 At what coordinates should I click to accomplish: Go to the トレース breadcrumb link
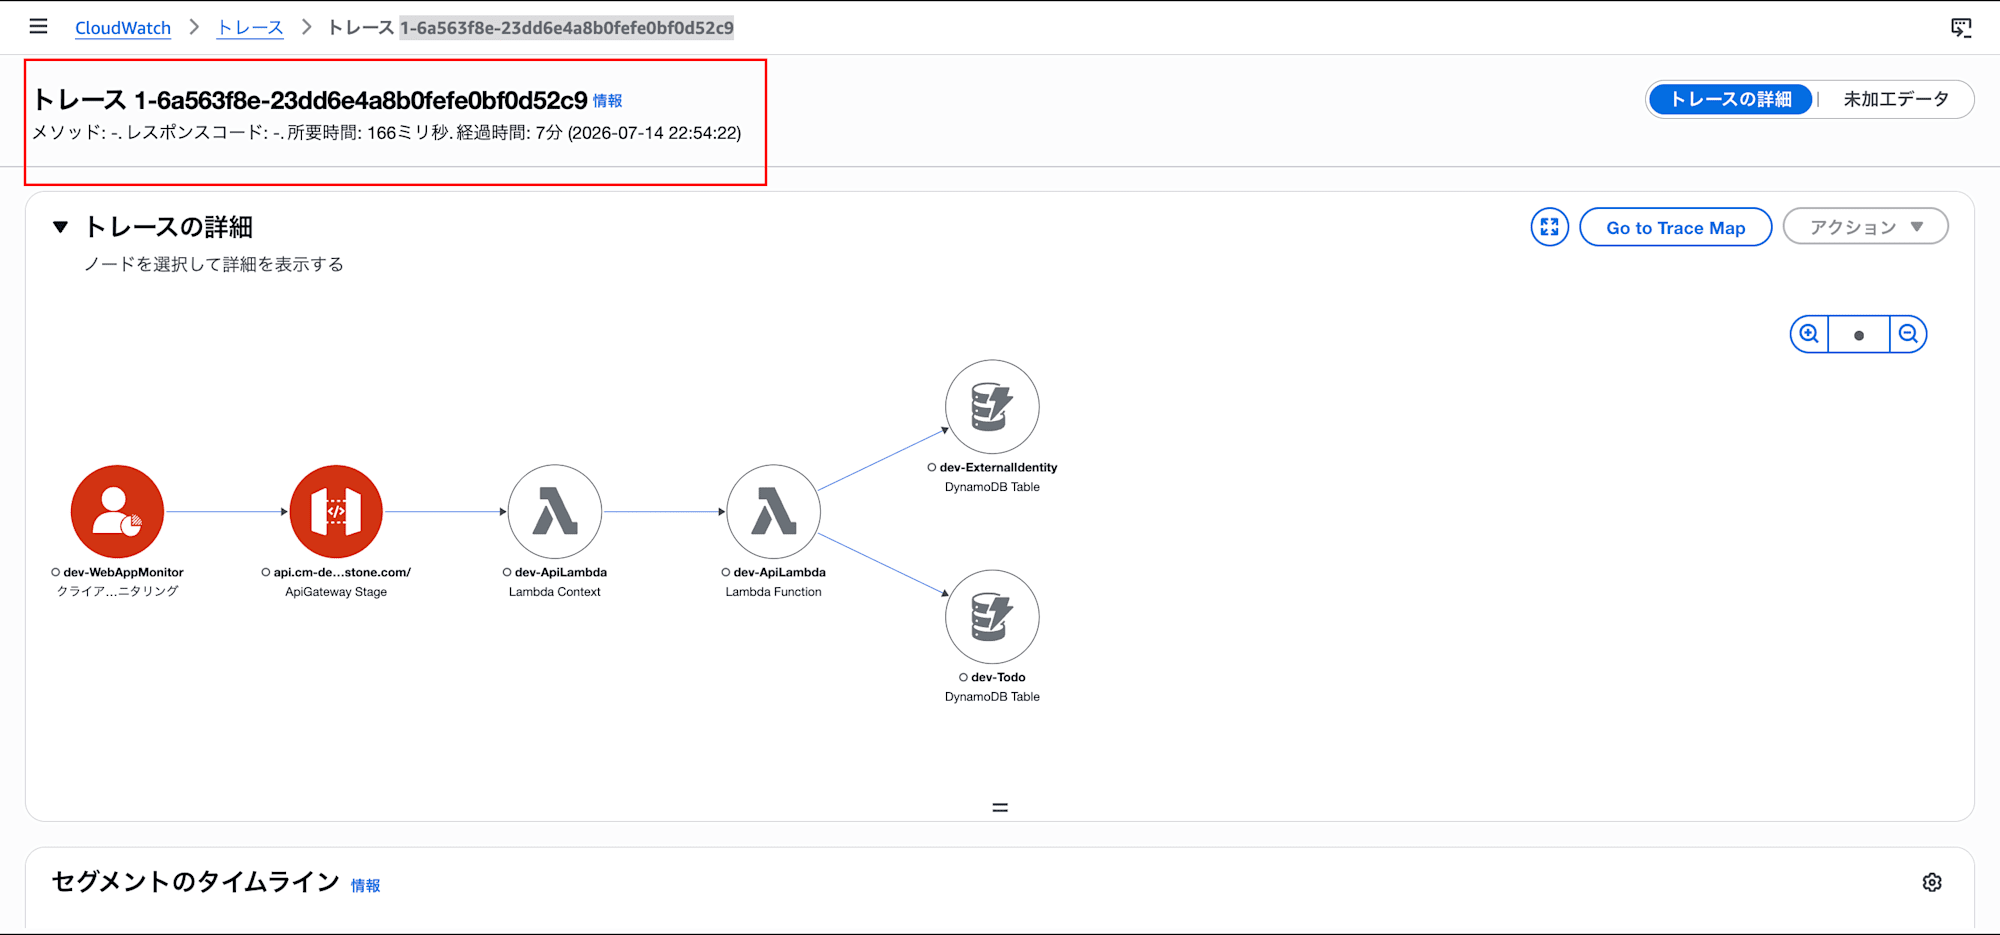pyautogui.click(x=250, y=28)
